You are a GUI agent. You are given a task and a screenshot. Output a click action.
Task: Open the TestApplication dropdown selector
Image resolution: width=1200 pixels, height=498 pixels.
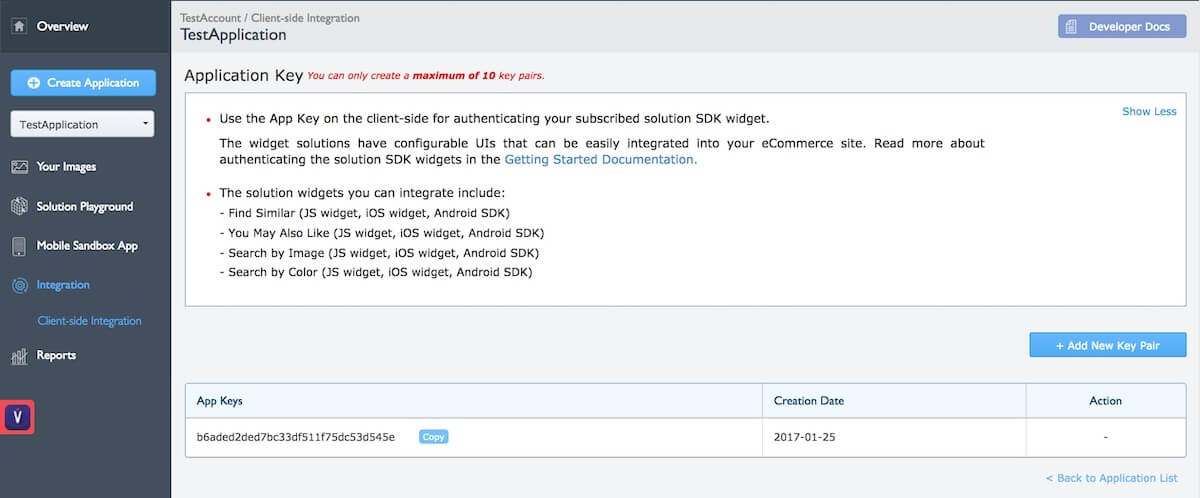pos(82,124)
